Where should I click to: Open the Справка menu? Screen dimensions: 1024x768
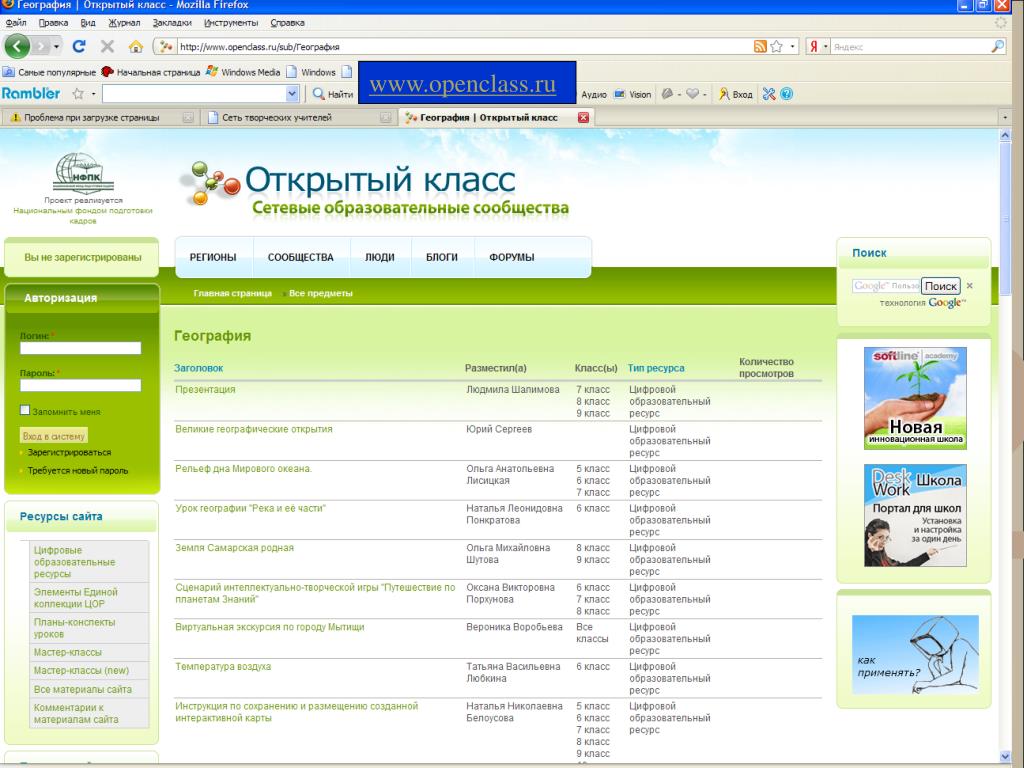287,22
